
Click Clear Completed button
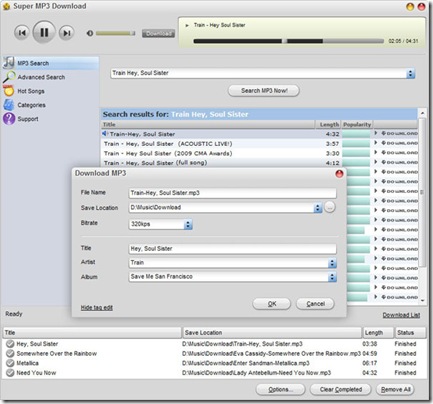point(340,389)
